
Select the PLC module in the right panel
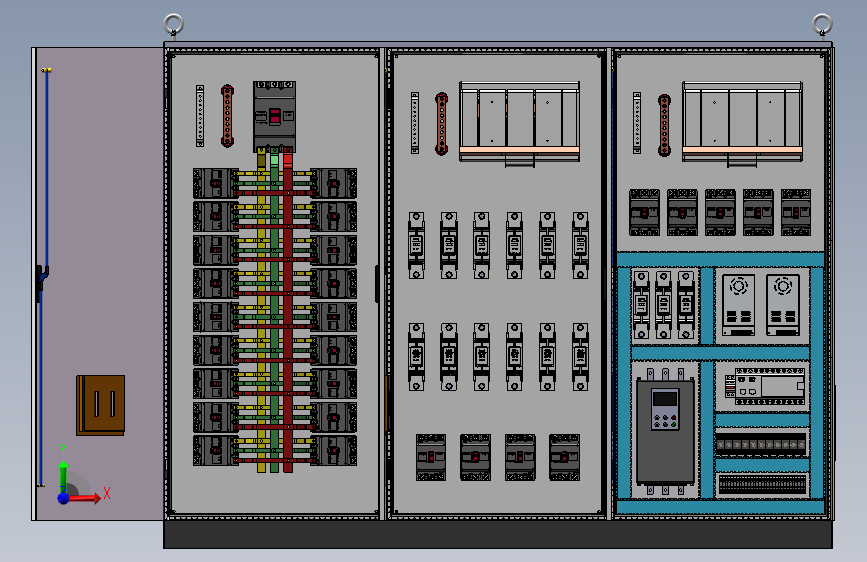765,386
